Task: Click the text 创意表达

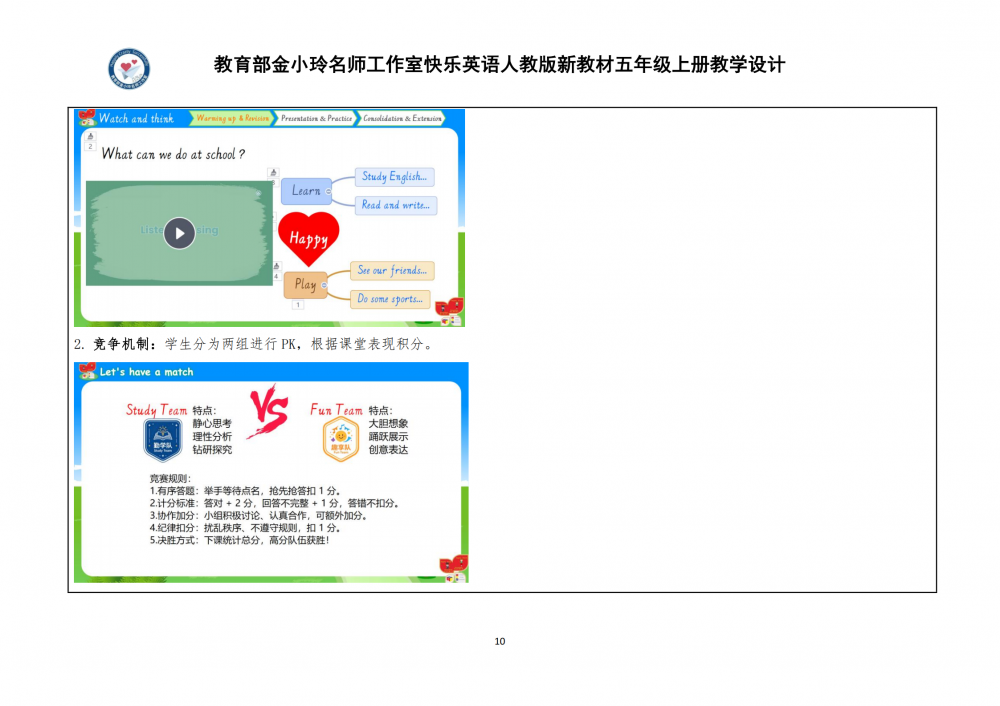Action: point(388,450)
